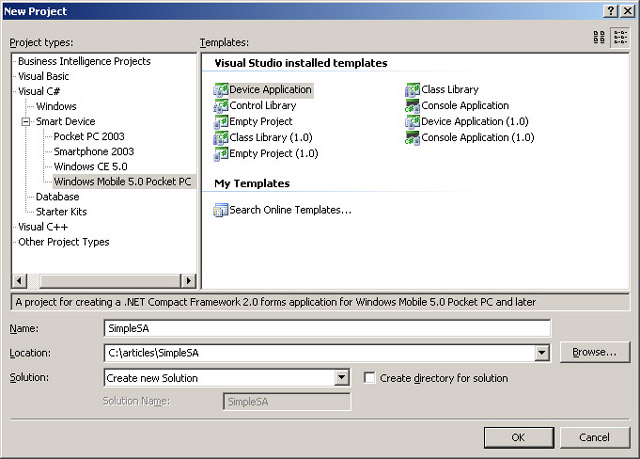Image resolution: width=640 pixels, height=459 pixels.
Task: Select Business Intelligence Projects project type
Action: (x=84, y=61)
